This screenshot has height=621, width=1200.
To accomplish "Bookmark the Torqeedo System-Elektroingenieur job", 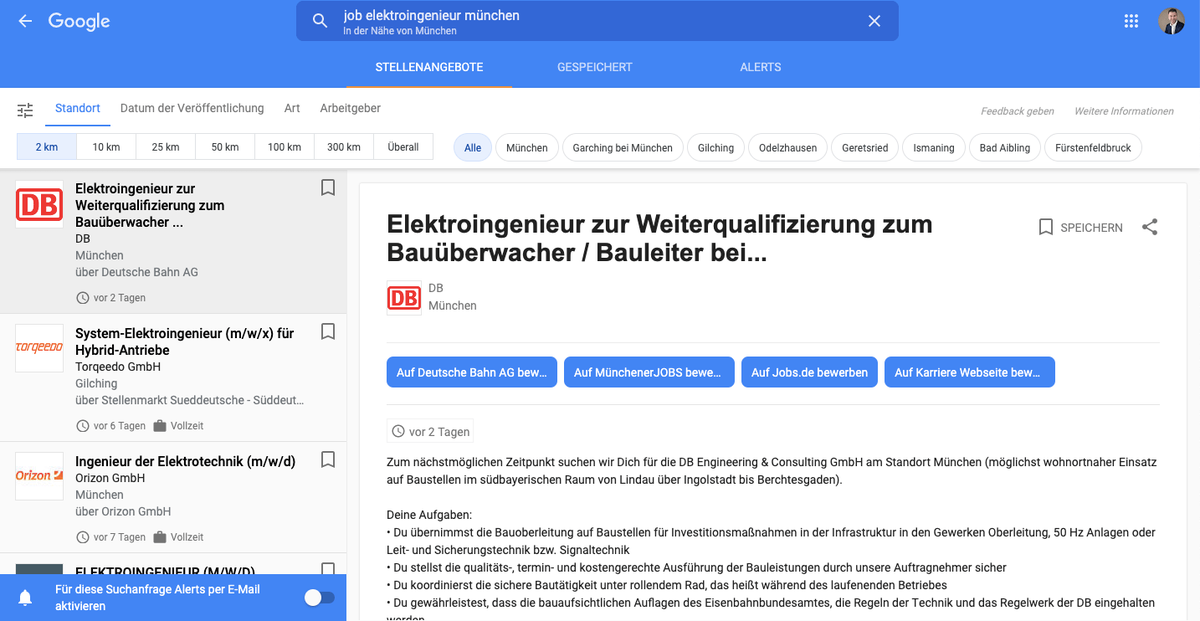I will 327,331.
